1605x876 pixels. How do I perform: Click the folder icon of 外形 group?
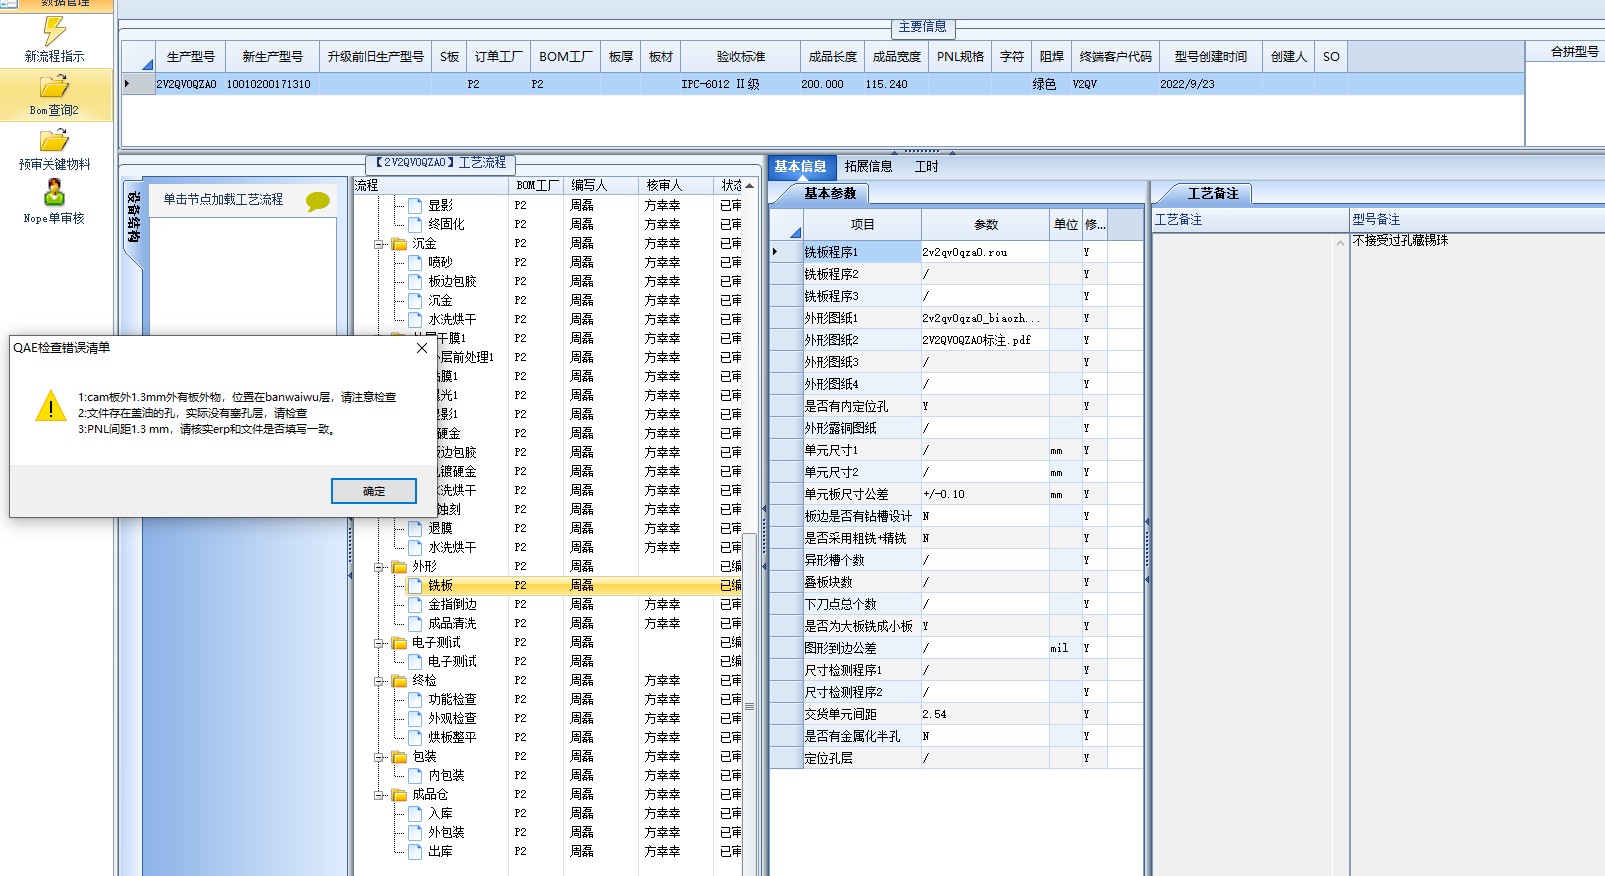point(399,566)
